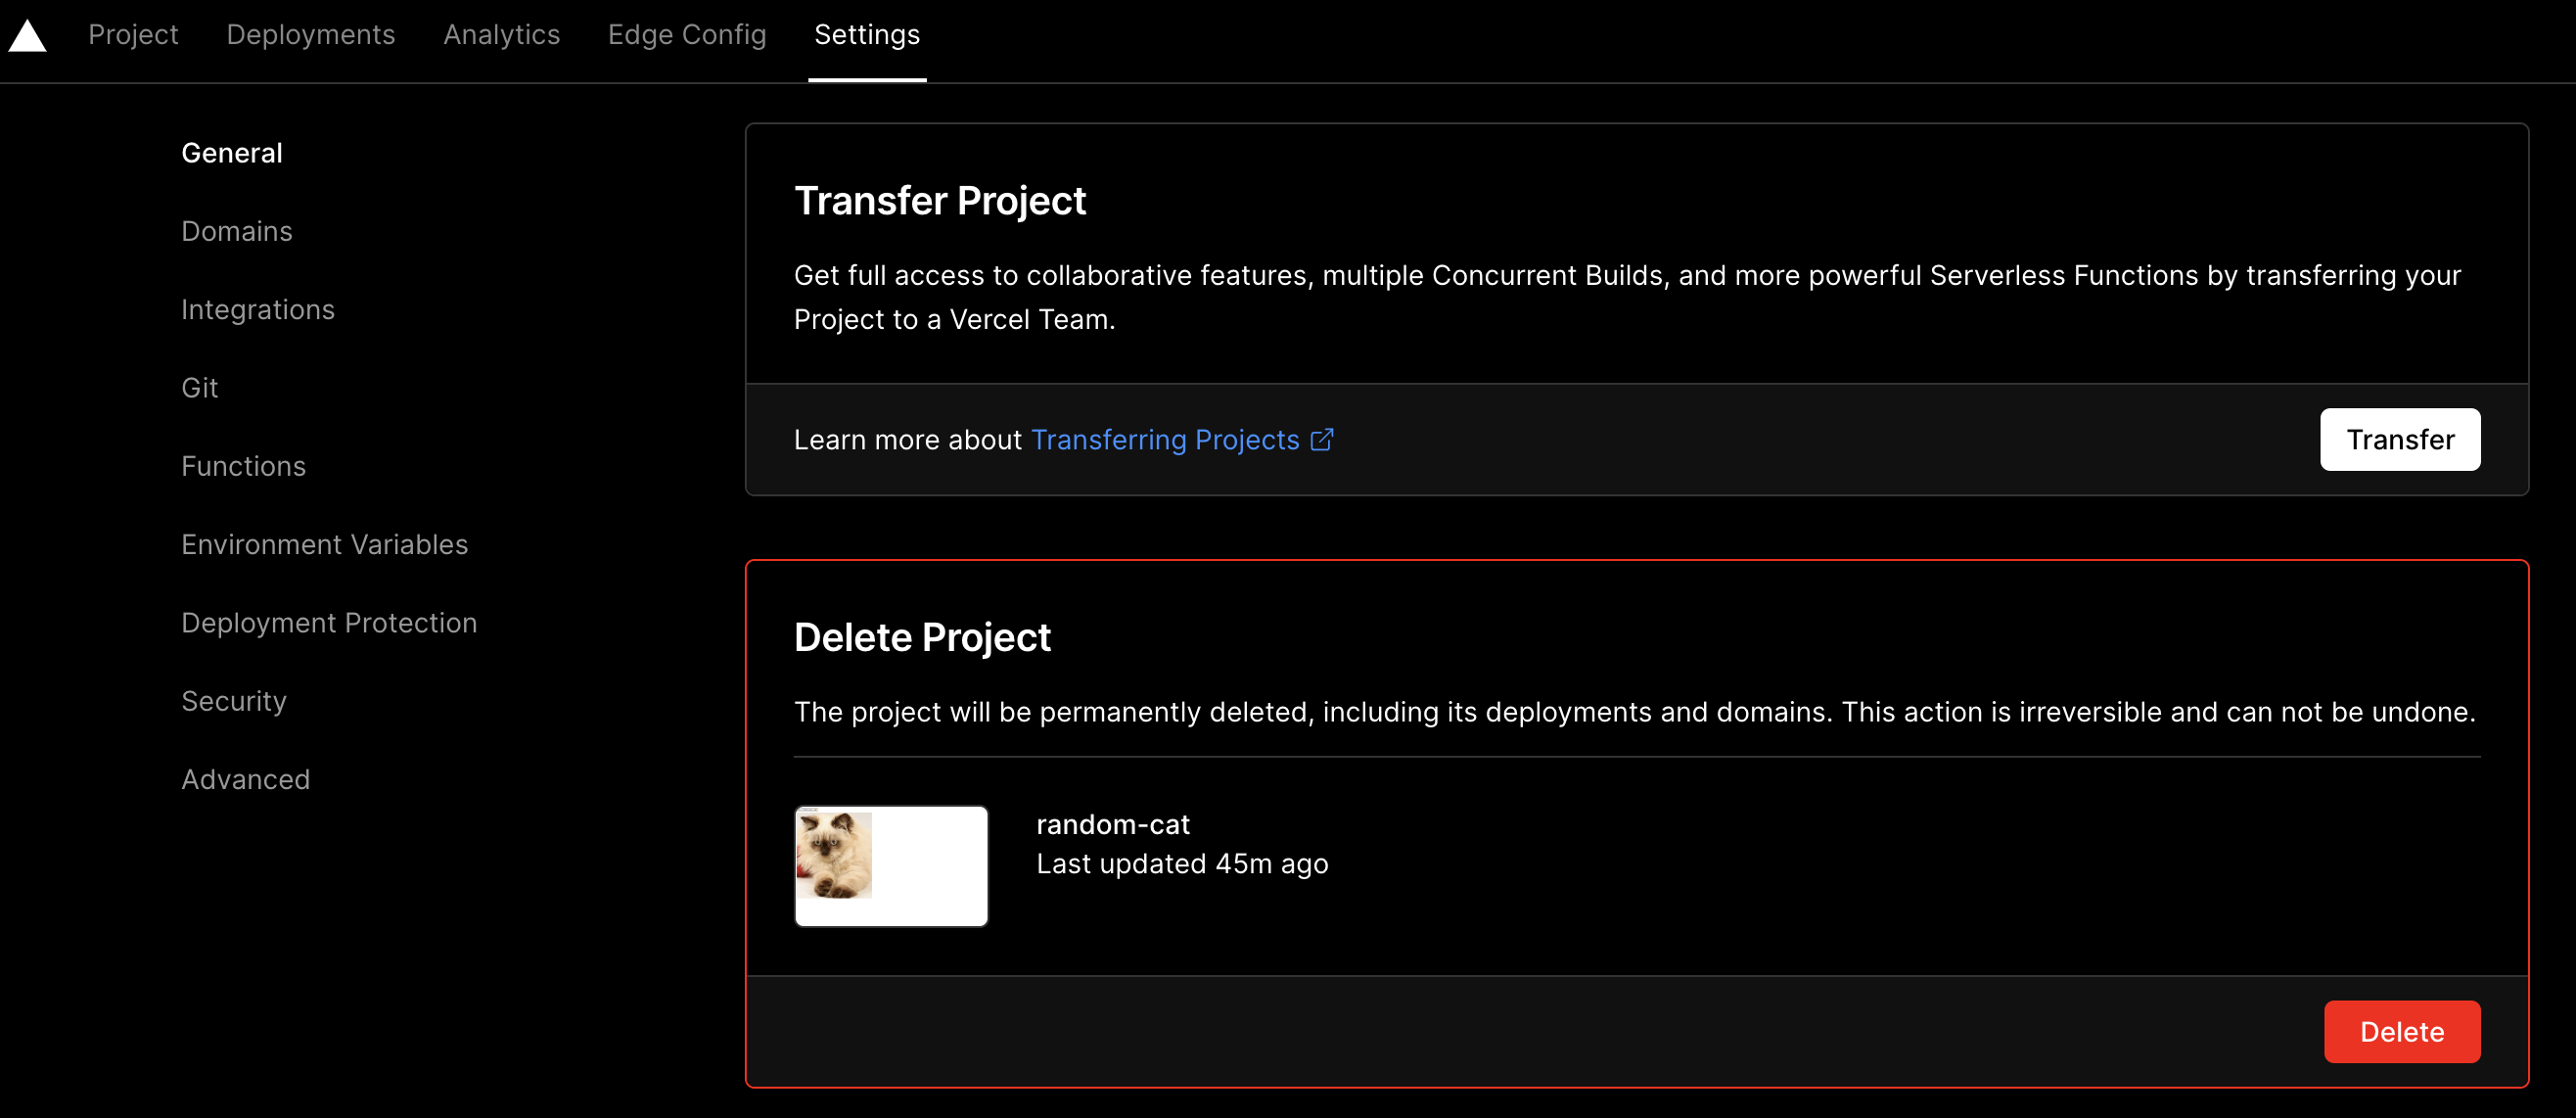This screenshot has height=1118, width=2576.
Task: Go to Environment Variables settings
Action: (x=325, y=545)
